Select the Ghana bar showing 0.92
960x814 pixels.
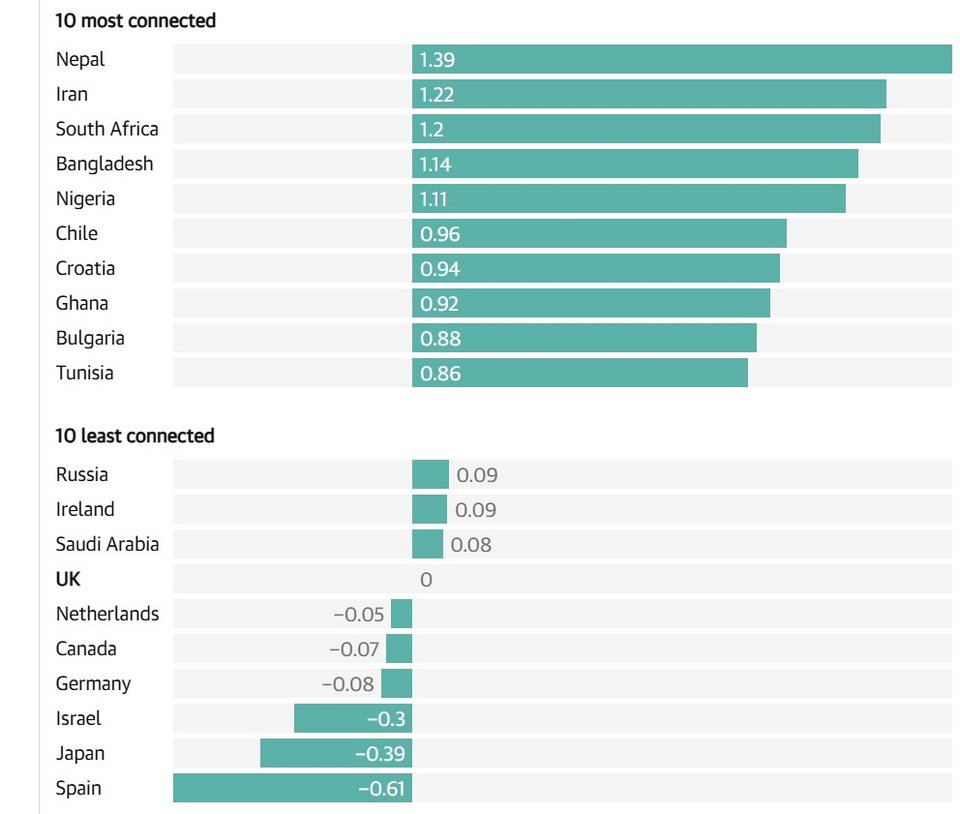(x=591, y=303)
